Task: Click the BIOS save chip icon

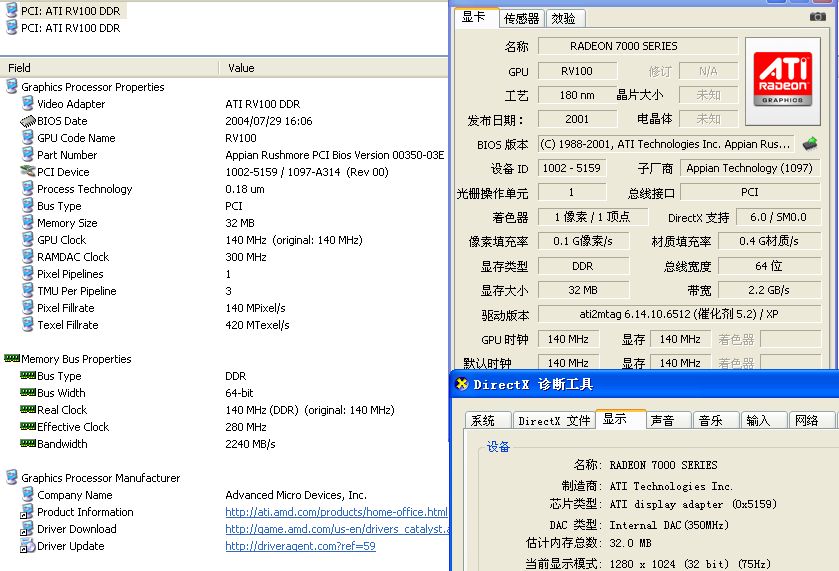Action: pyautogui.click(x=810, y=143)
